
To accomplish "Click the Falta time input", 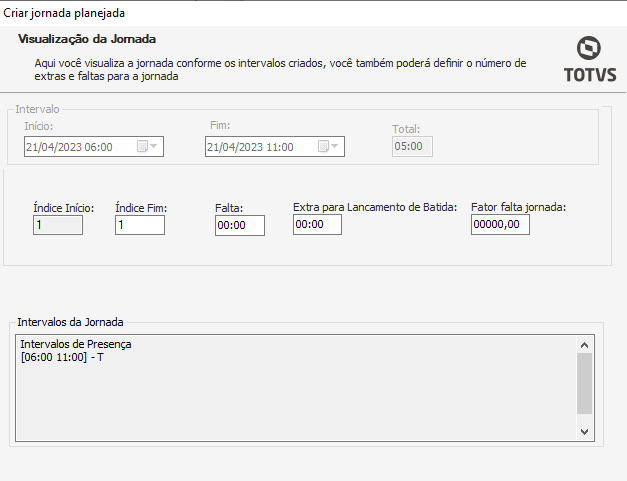I will 239,226.
